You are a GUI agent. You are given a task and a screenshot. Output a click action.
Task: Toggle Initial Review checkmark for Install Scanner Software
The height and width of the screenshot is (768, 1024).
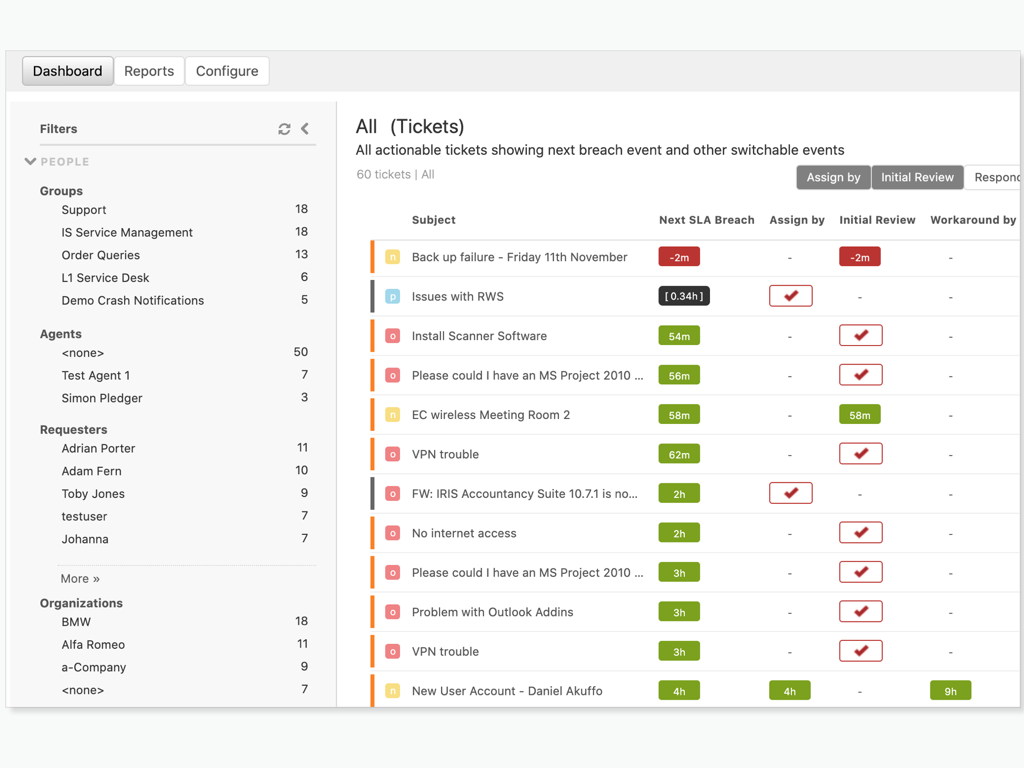[x=860, y=336]
